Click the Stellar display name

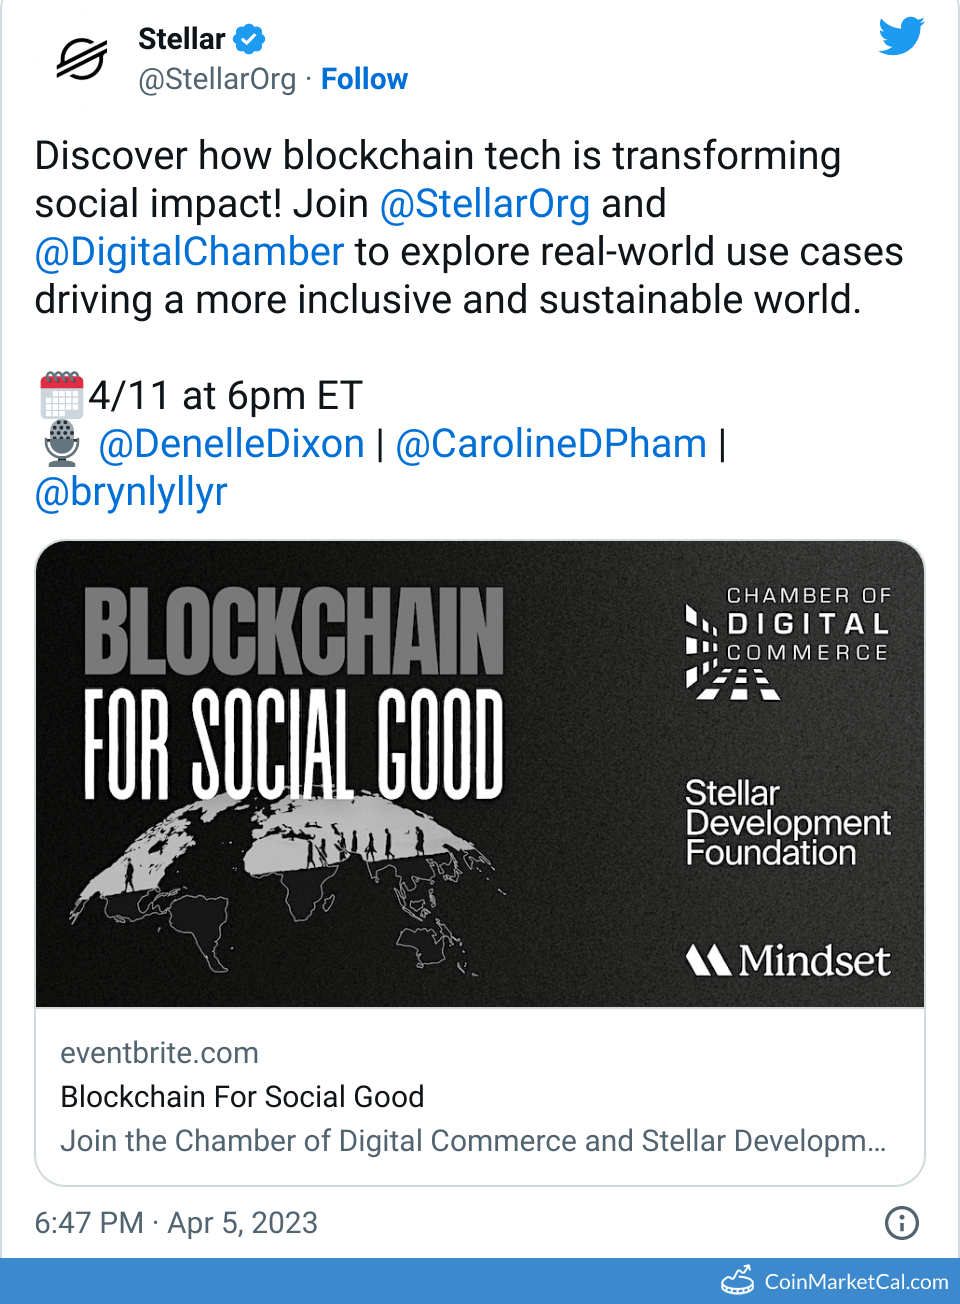pyautogui.click(x=181, y=39)
